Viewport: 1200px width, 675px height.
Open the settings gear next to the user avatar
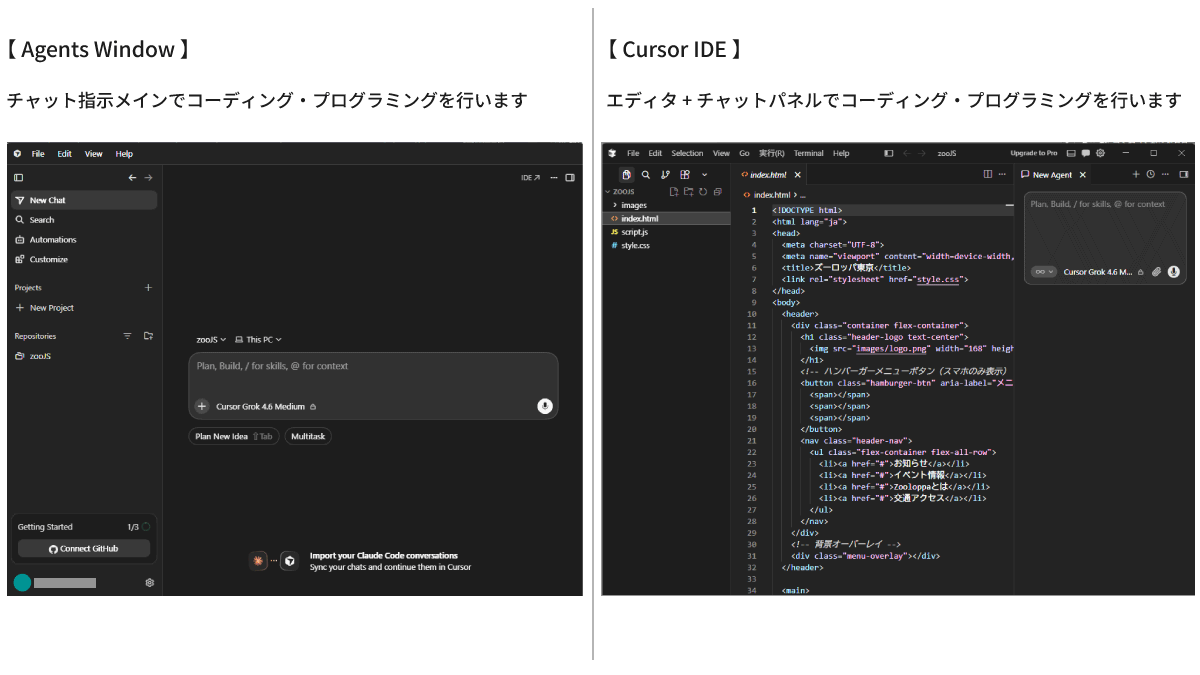(150, 582)
